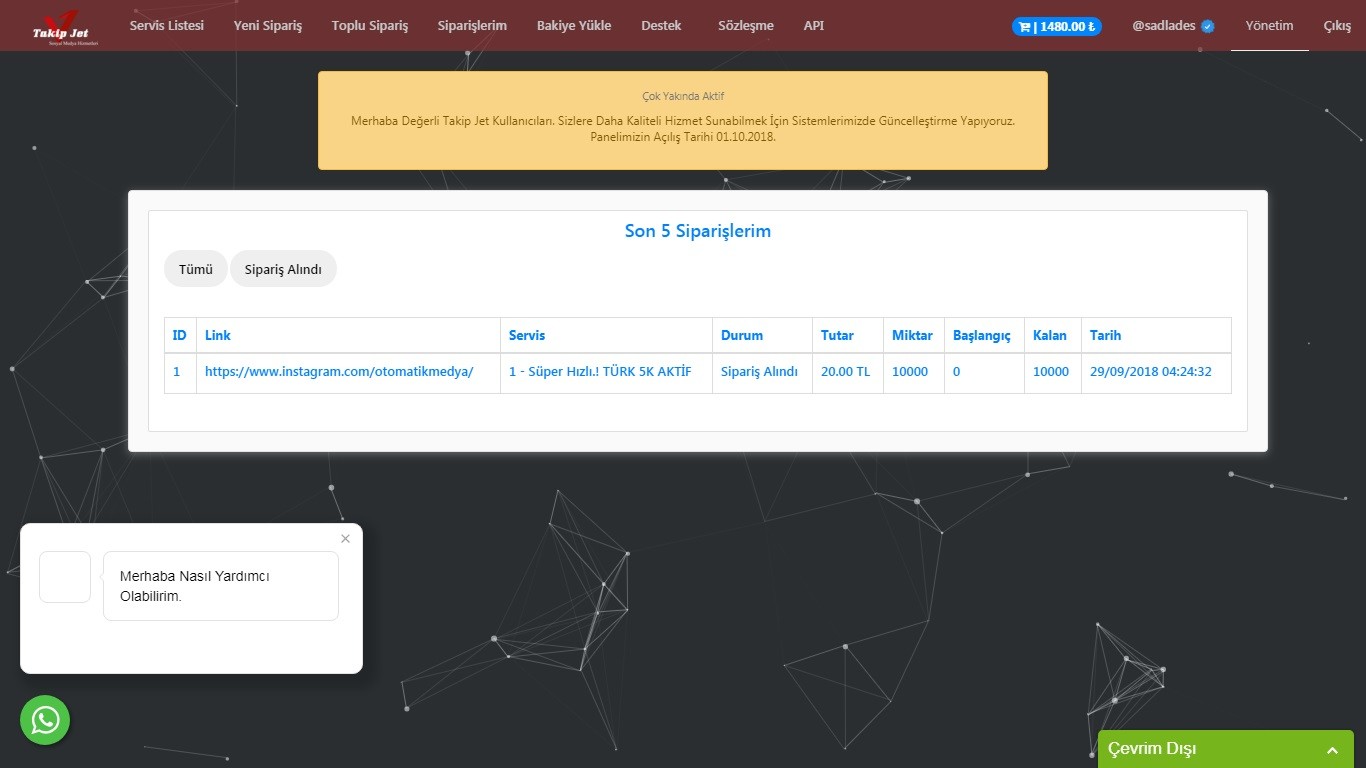The height and width of the screenshot is (768, 1366).
Task: Filter orders by Sipariş Alındı
Action: [283, 269]
